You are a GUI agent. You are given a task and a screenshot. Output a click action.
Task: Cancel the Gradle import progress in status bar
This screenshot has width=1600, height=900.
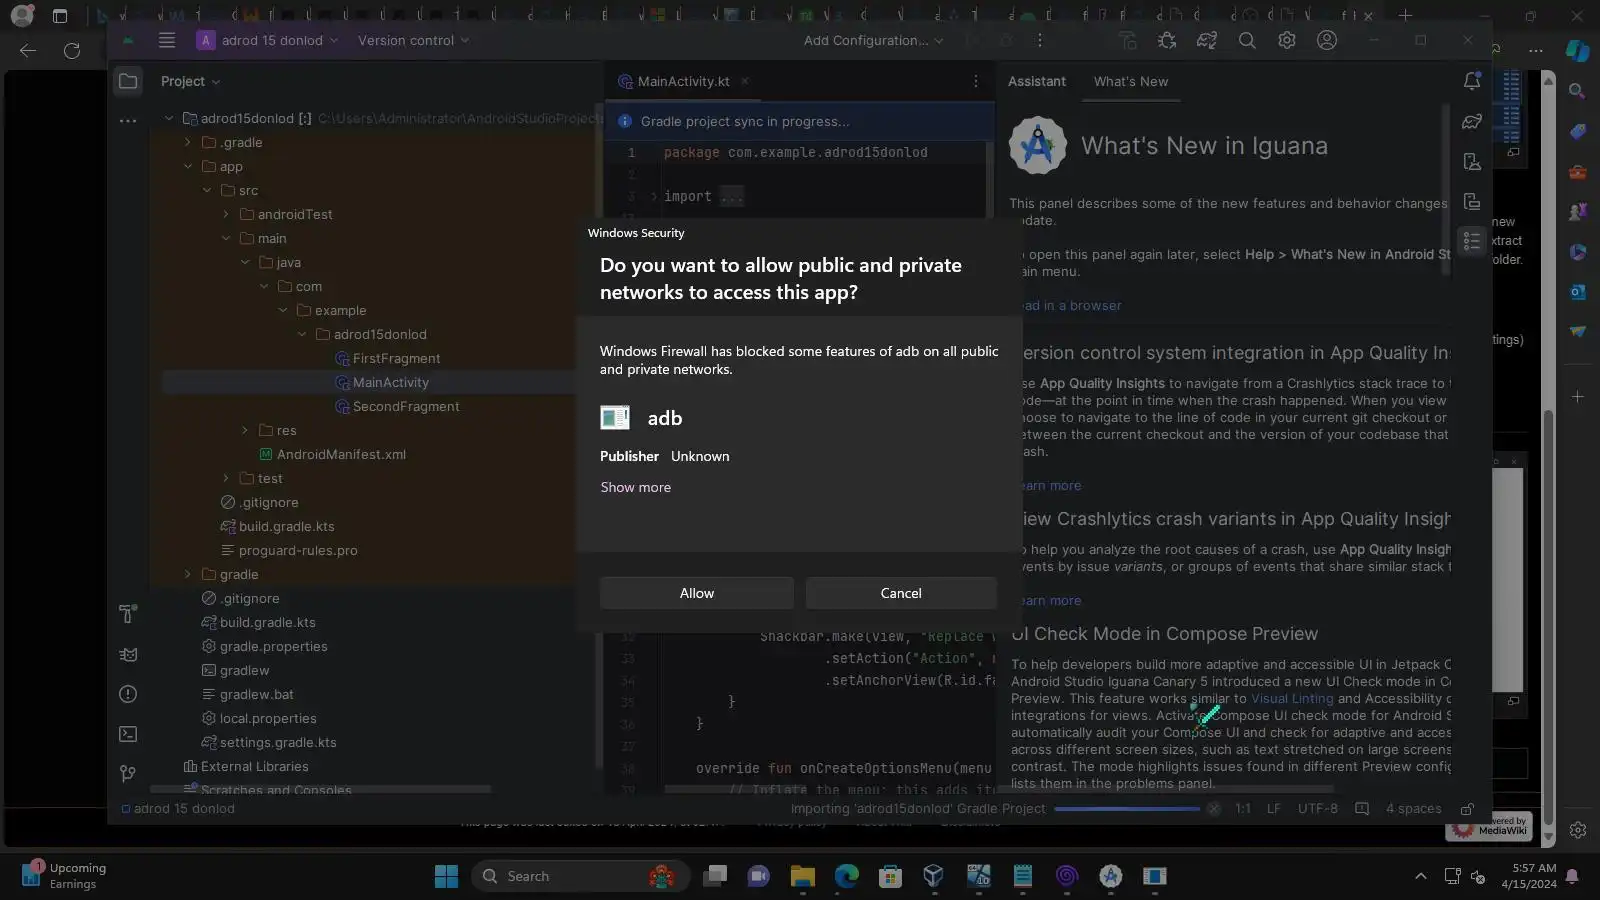pyautogui.click(x=1213, y=809)
